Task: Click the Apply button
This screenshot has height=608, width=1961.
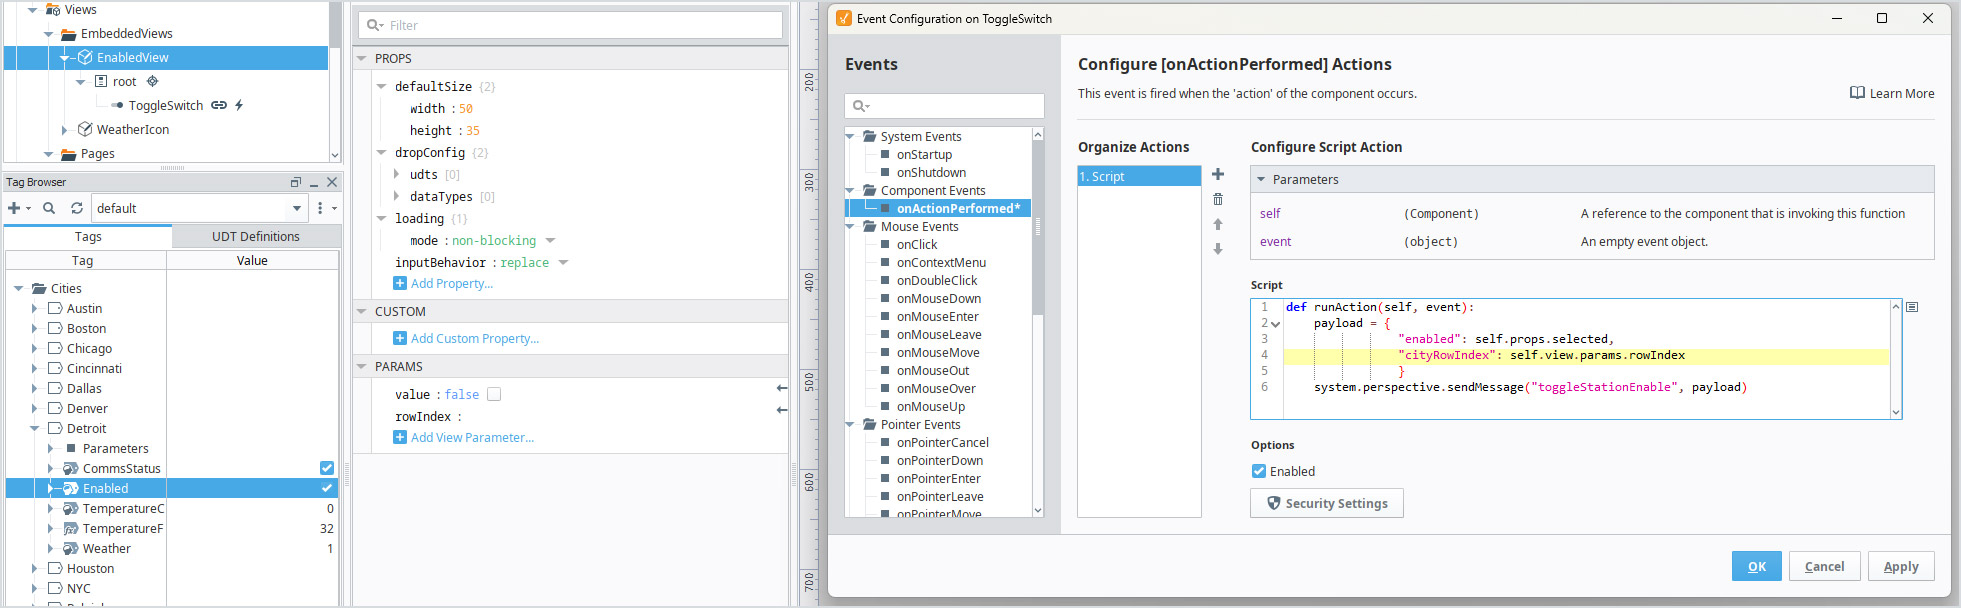Action: pyautogui.click(x=1900, y=566)
